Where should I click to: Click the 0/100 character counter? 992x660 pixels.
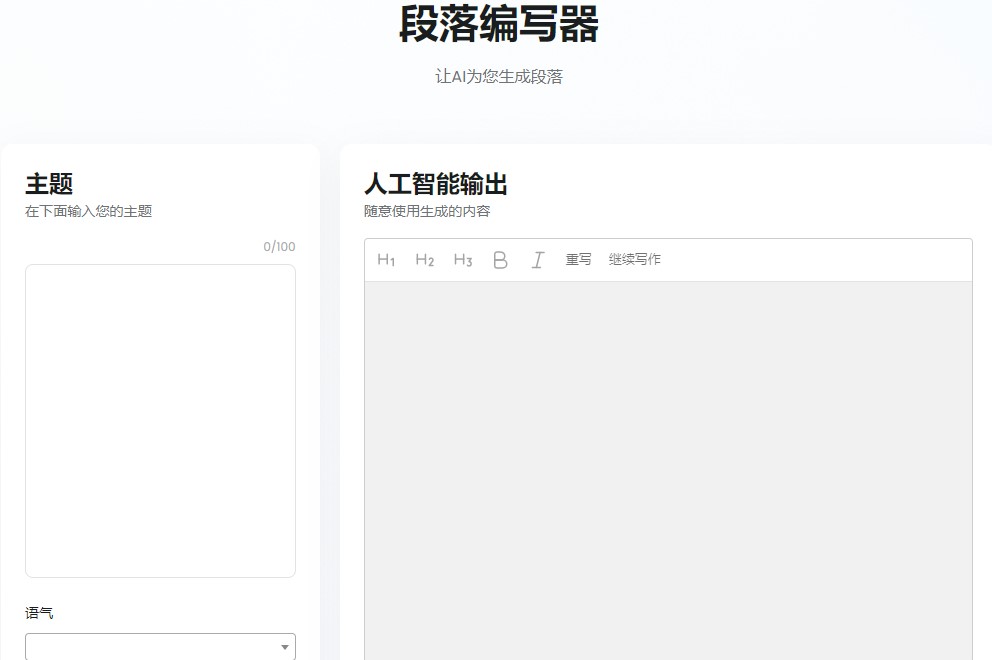pos(280,246)
